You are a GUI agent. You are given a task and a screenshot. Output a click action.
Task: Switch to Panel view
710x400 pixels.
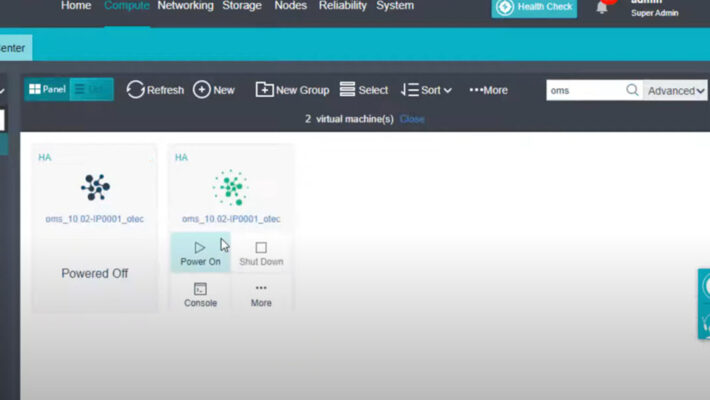point(47,89)
